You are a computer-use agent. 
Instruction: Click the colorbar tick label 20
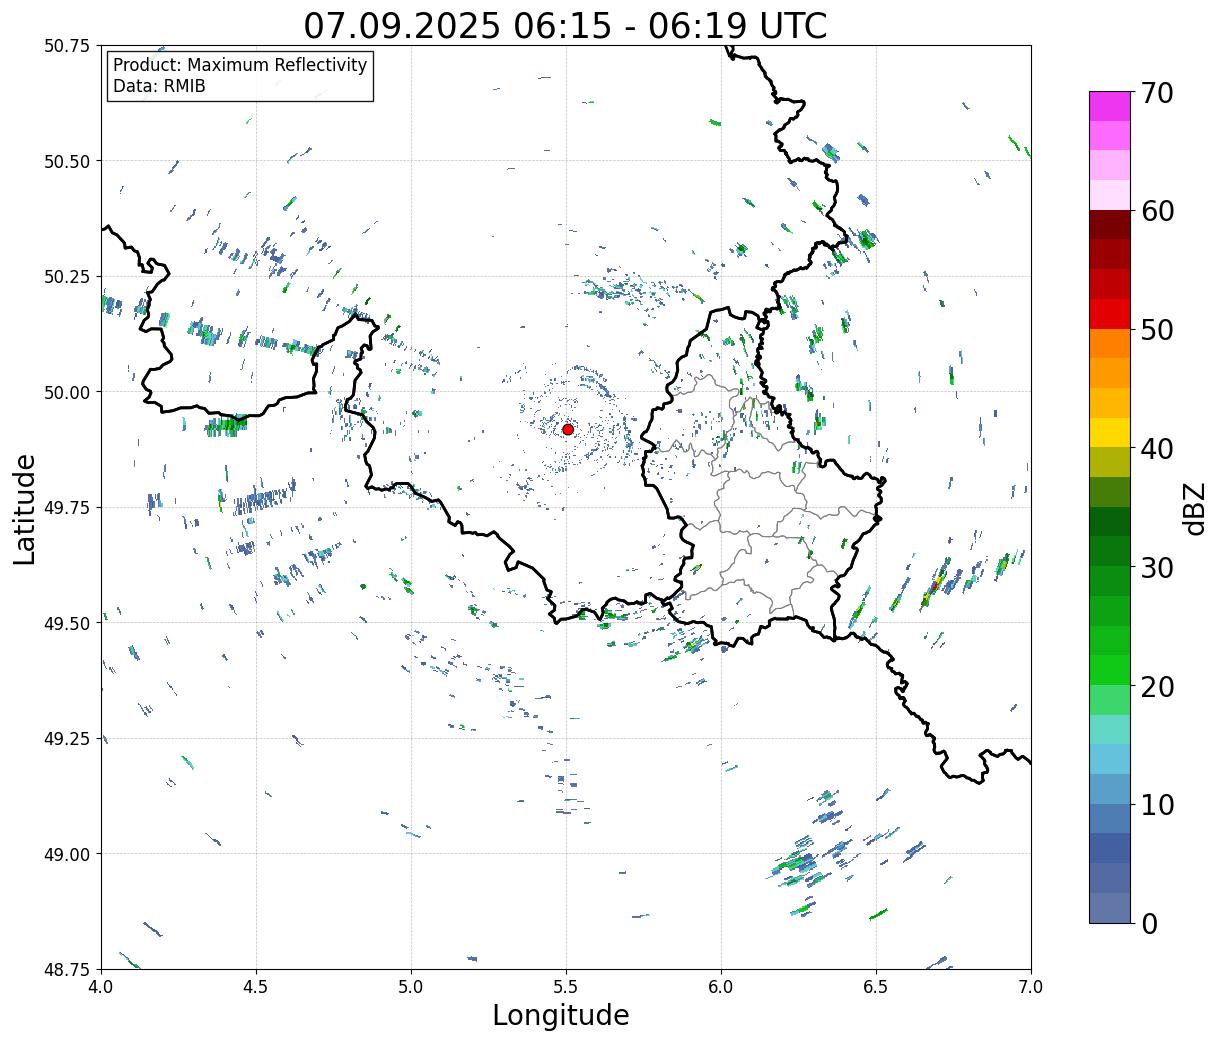point(1156,686)
